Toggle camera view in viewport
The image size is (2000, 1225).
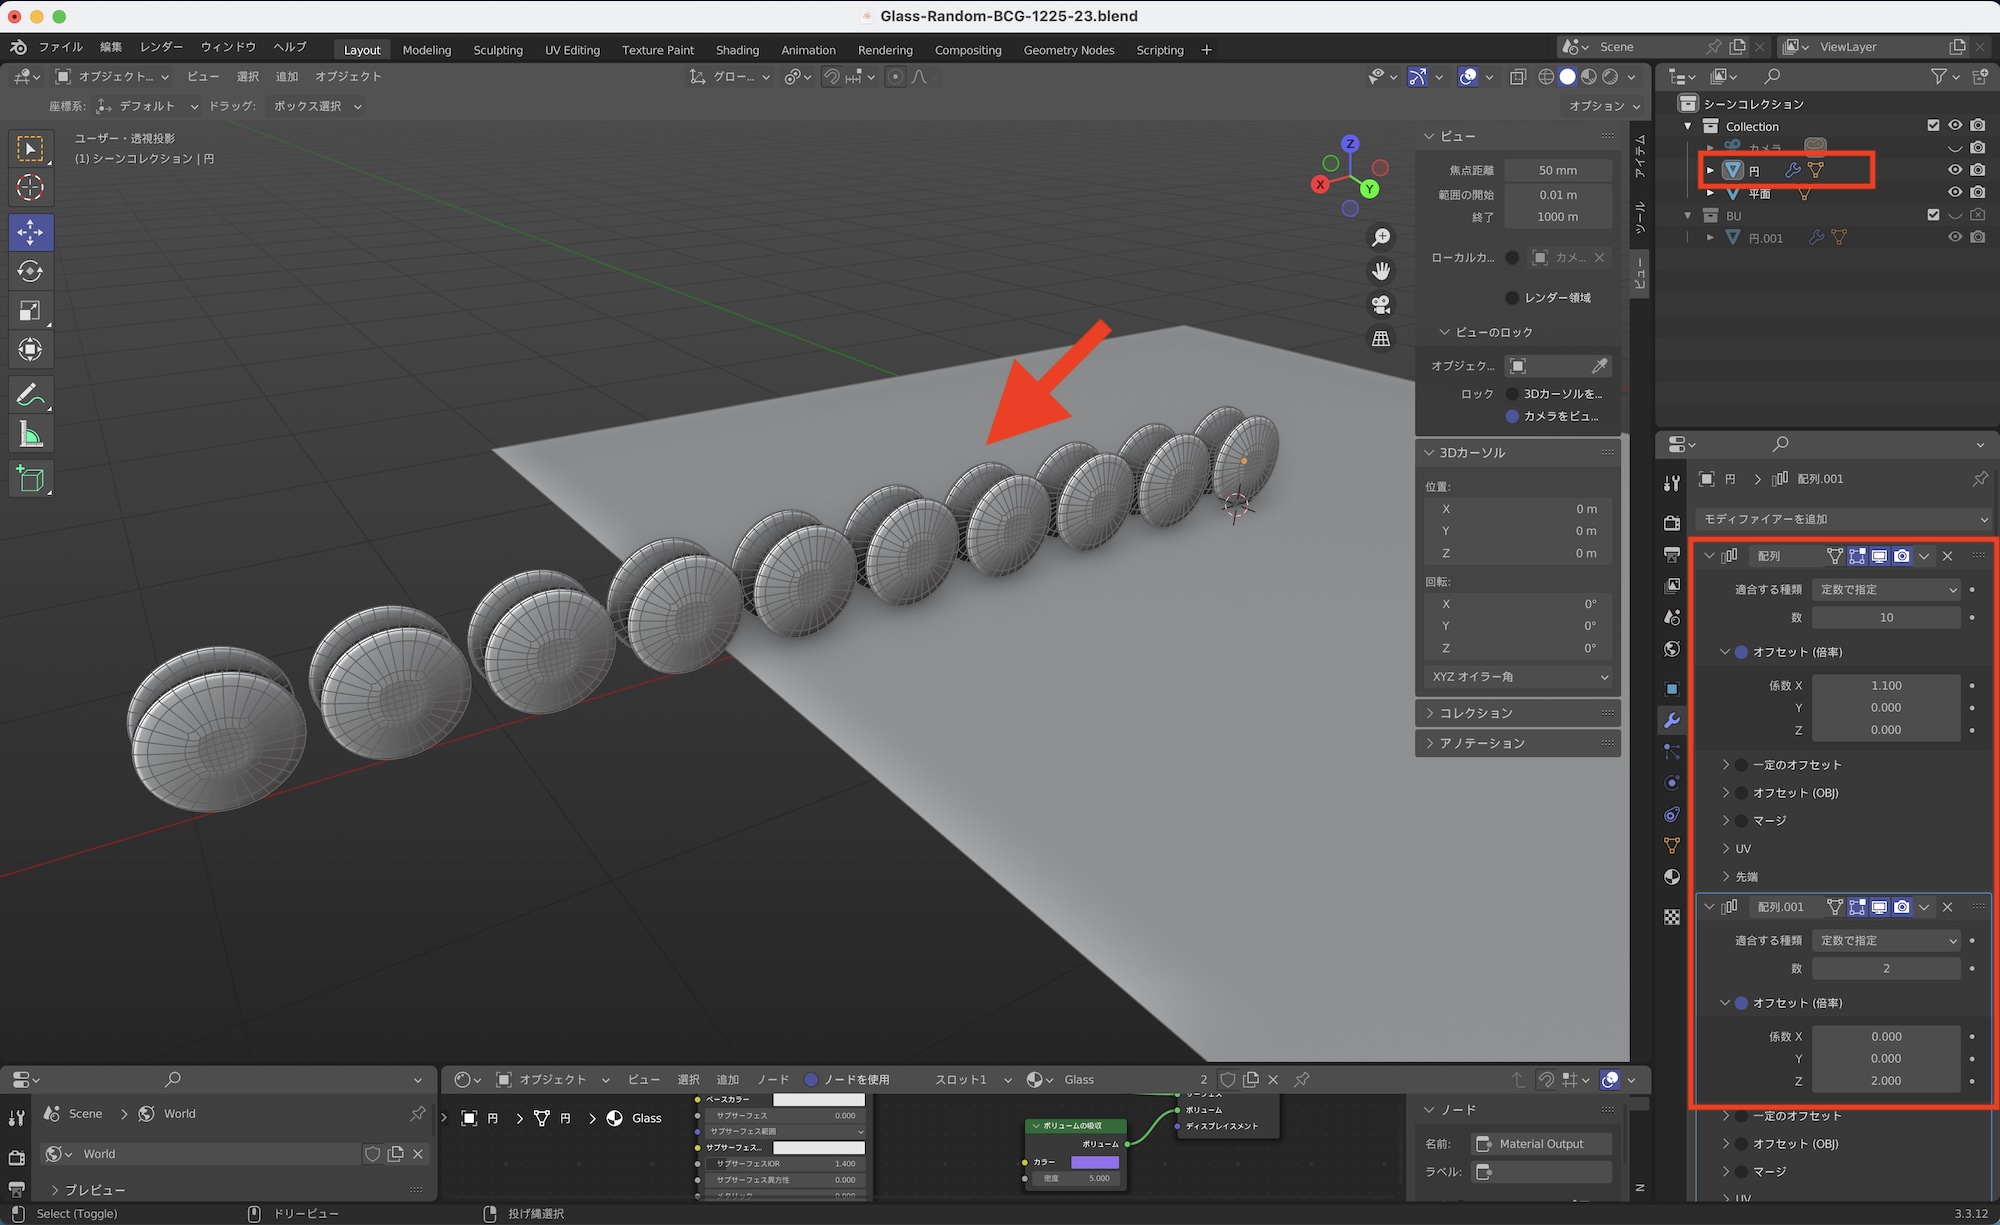[1381, 305]
